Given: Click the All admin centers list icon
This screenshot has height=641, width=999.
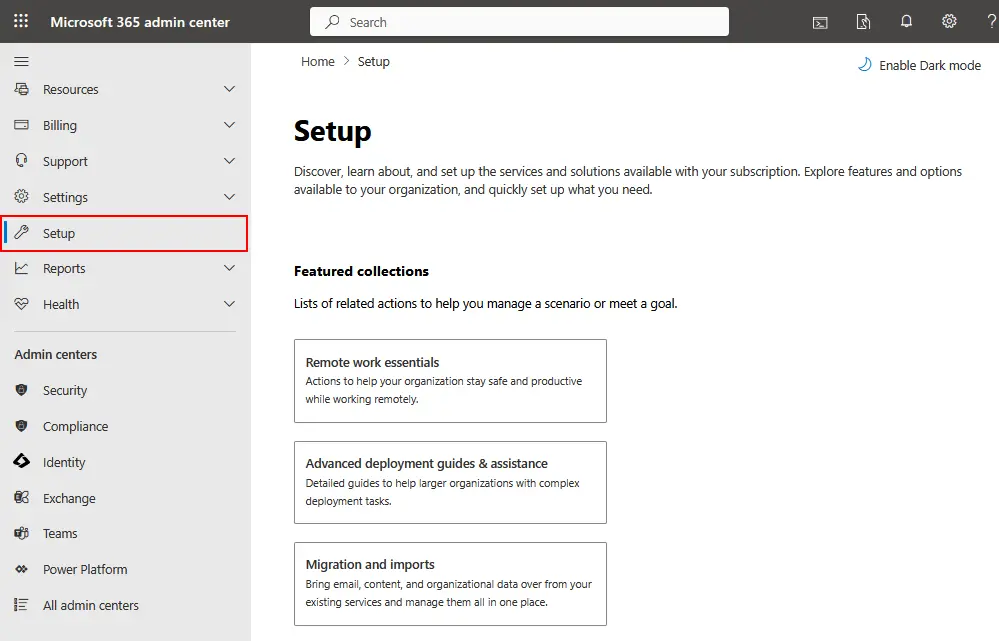Looking at the screenshot, I should [22, 605].
